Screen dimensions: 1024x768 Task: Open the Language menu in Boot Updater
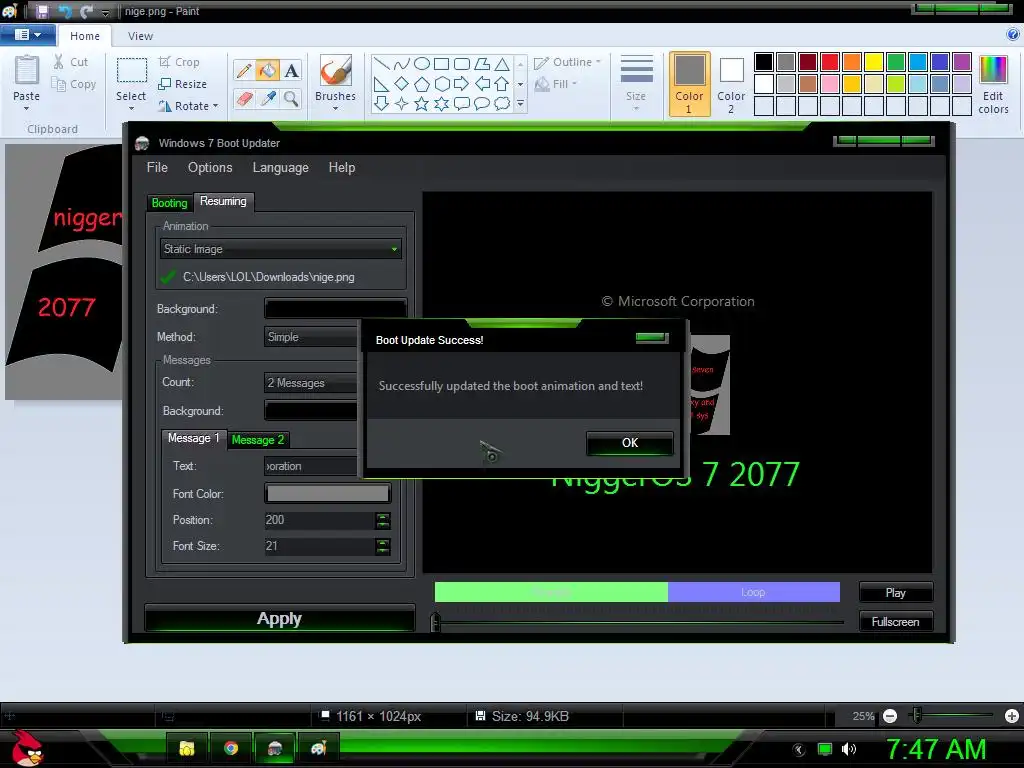[281, 168]
